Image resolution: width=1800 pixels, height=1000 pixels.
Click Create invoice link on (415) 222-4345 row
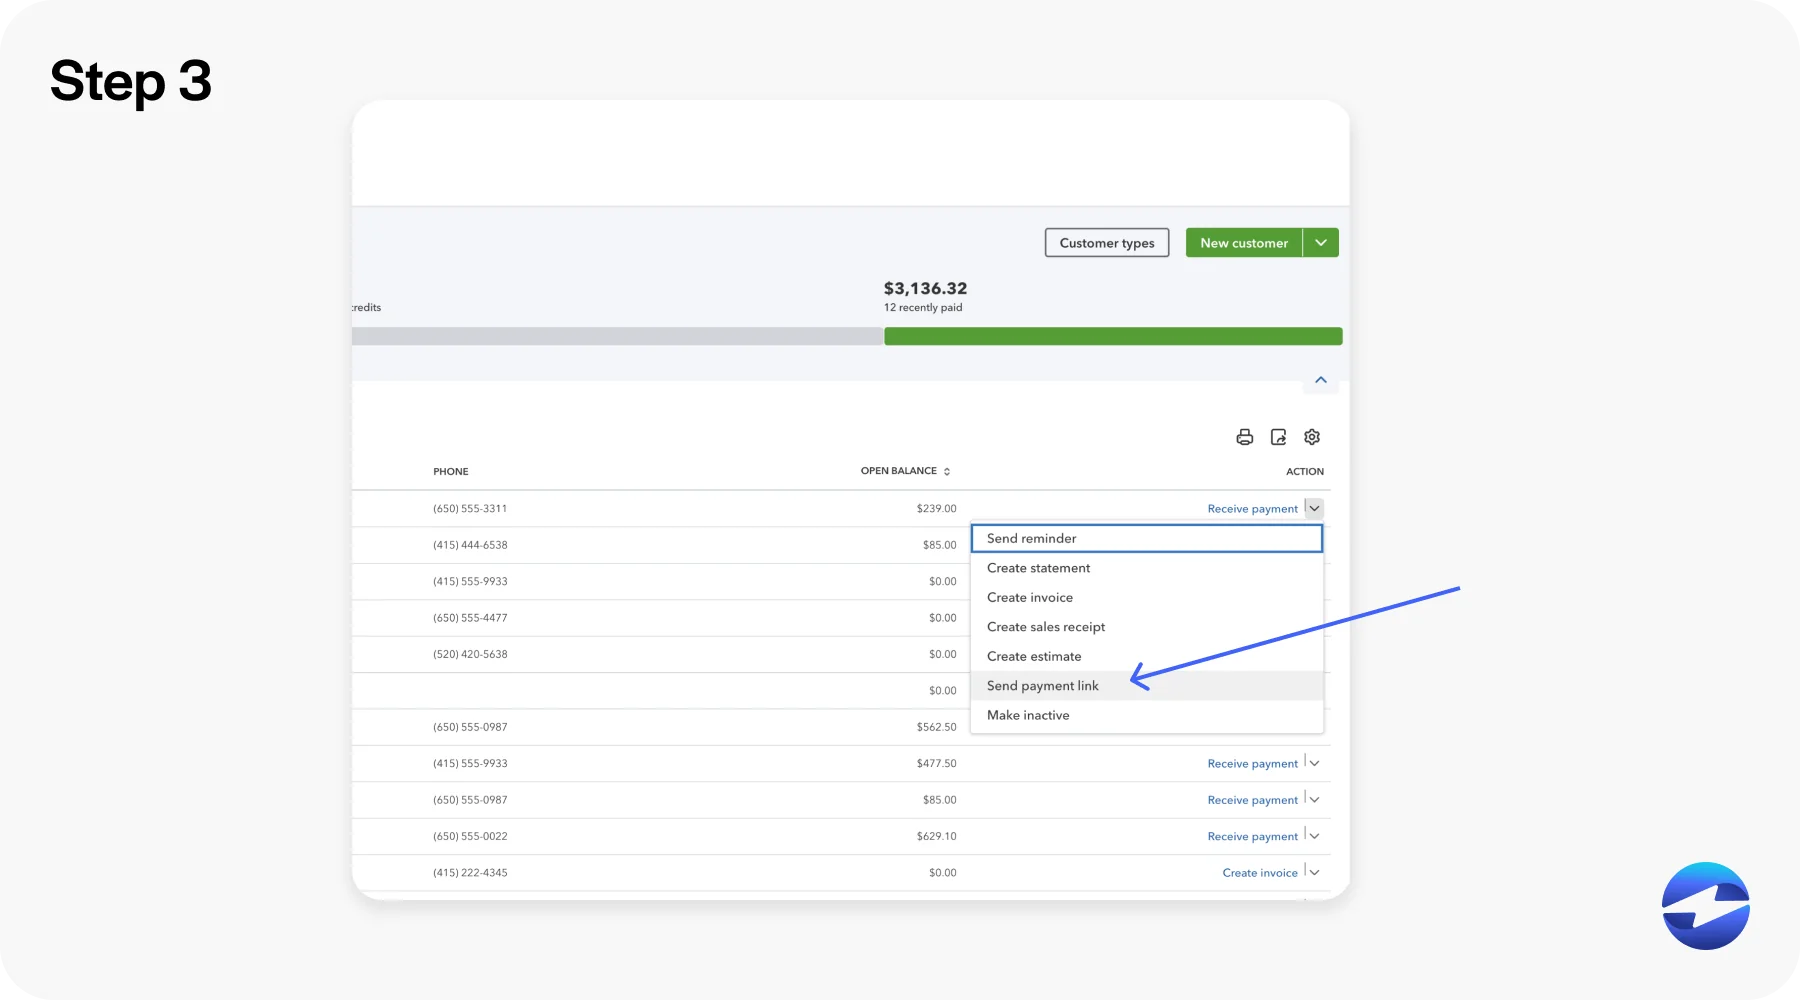1260,873
